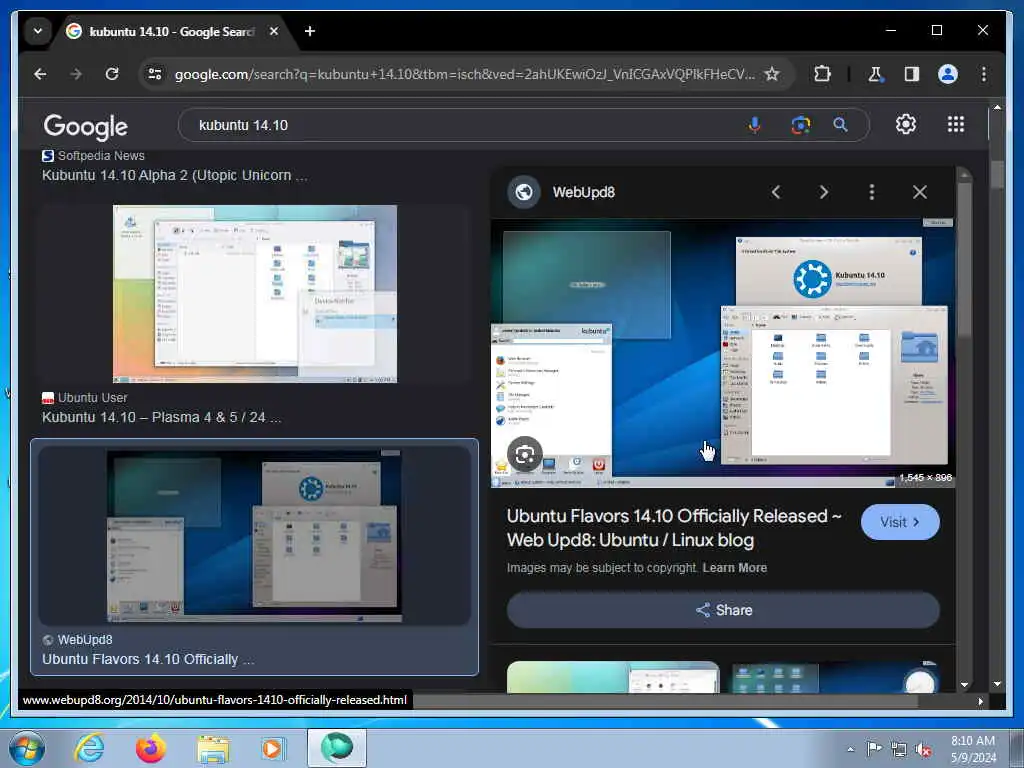Submit search with magnifier icon

(840, 125)
